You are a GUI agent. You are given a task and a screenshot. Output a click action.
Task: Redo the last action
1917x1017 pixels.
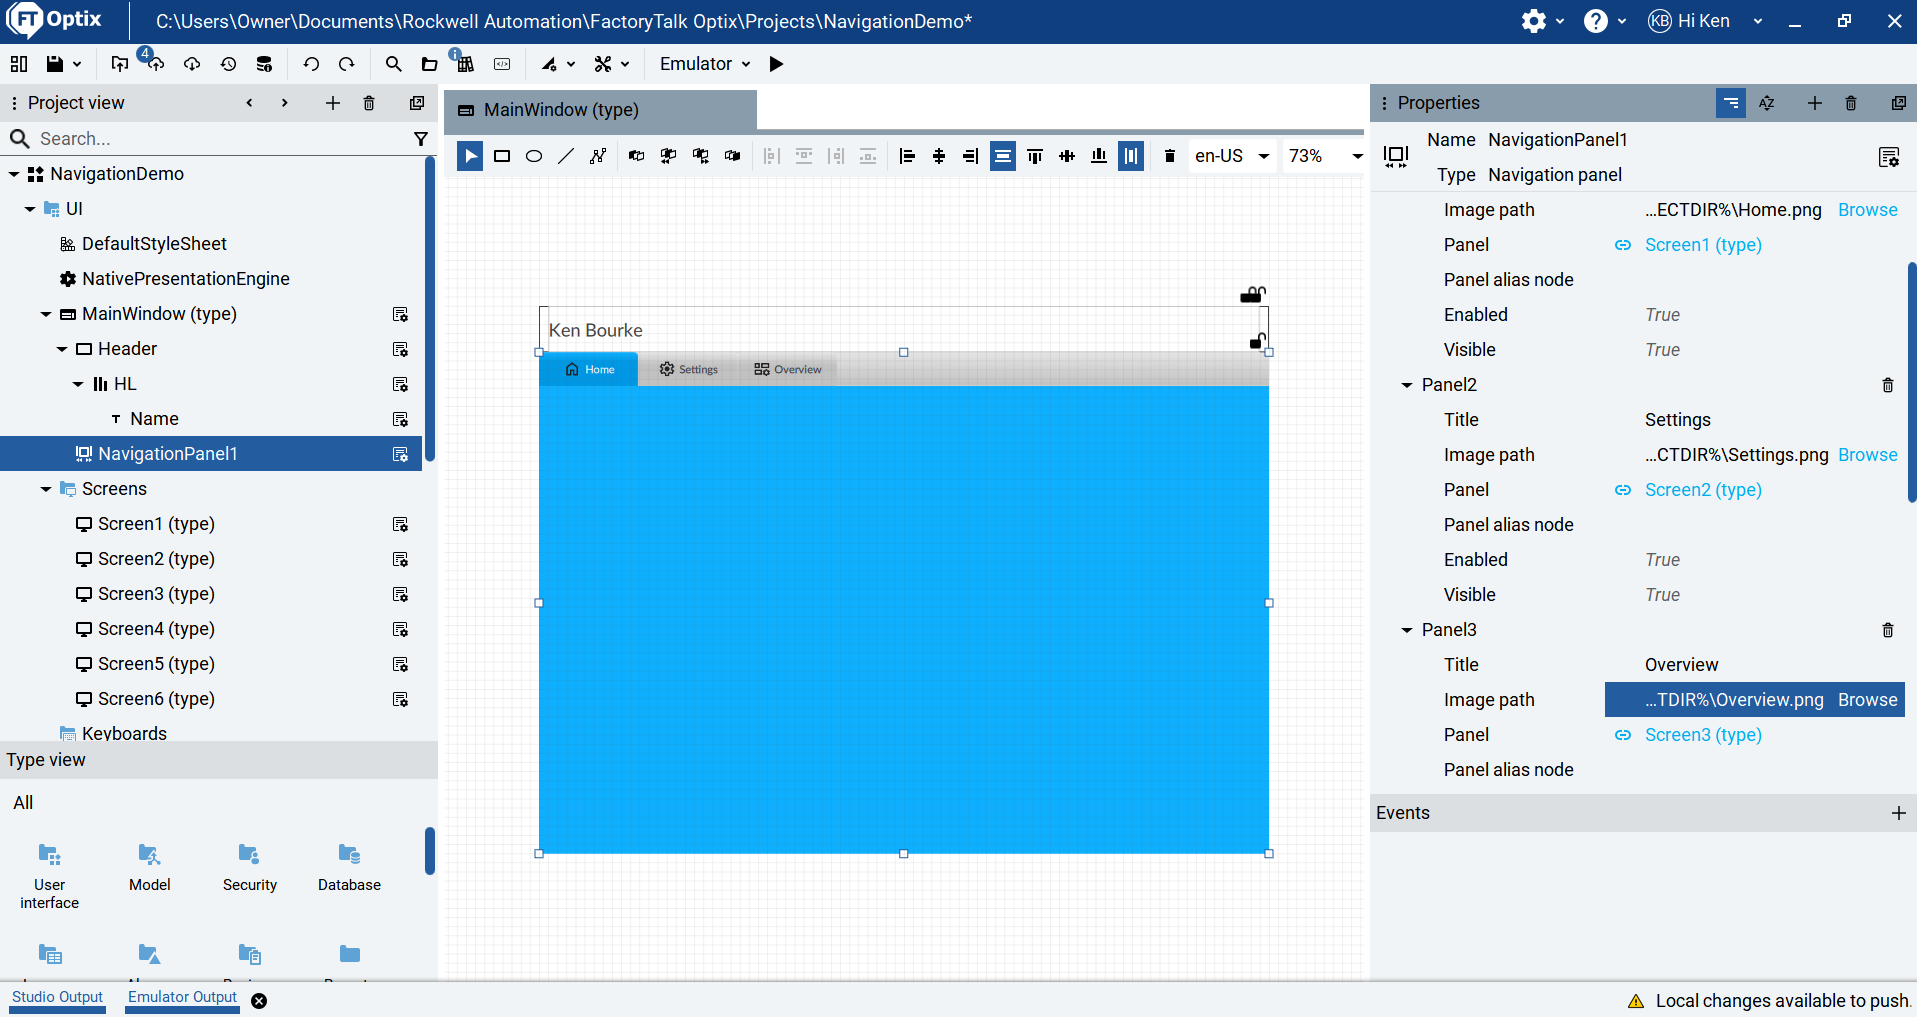point(347,64)
